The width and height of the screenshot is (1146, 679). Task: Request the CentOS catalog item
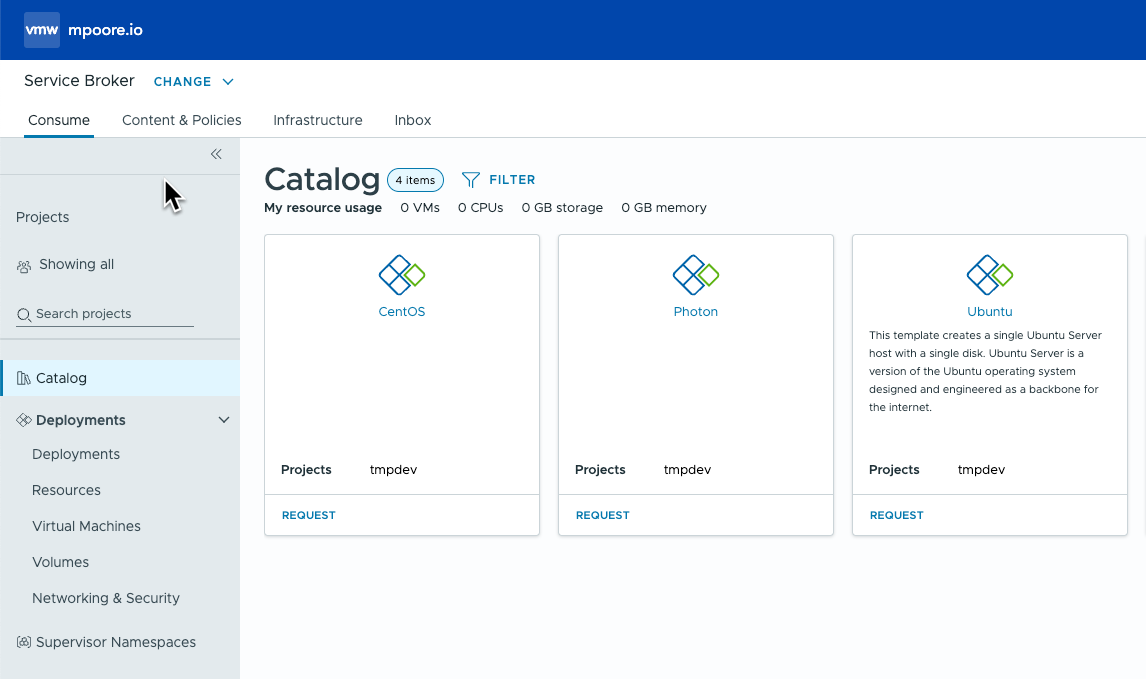(308, 515)
